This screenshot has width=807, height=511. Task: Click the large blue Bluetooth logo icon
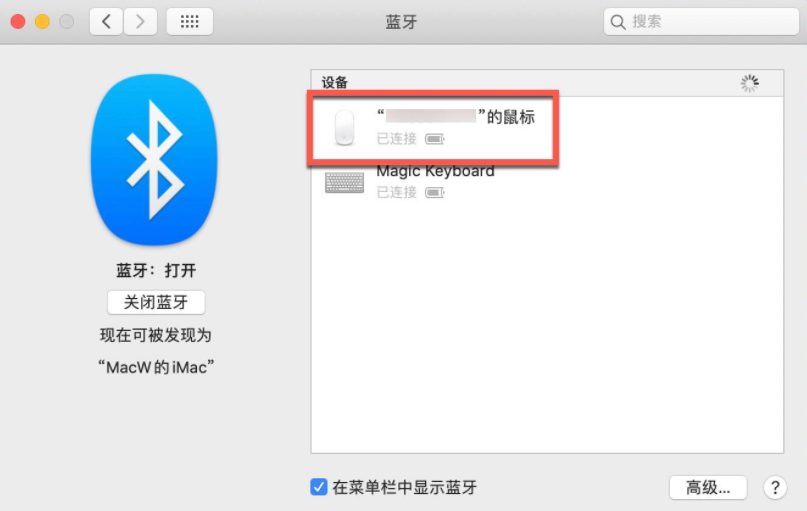(154, 160)
